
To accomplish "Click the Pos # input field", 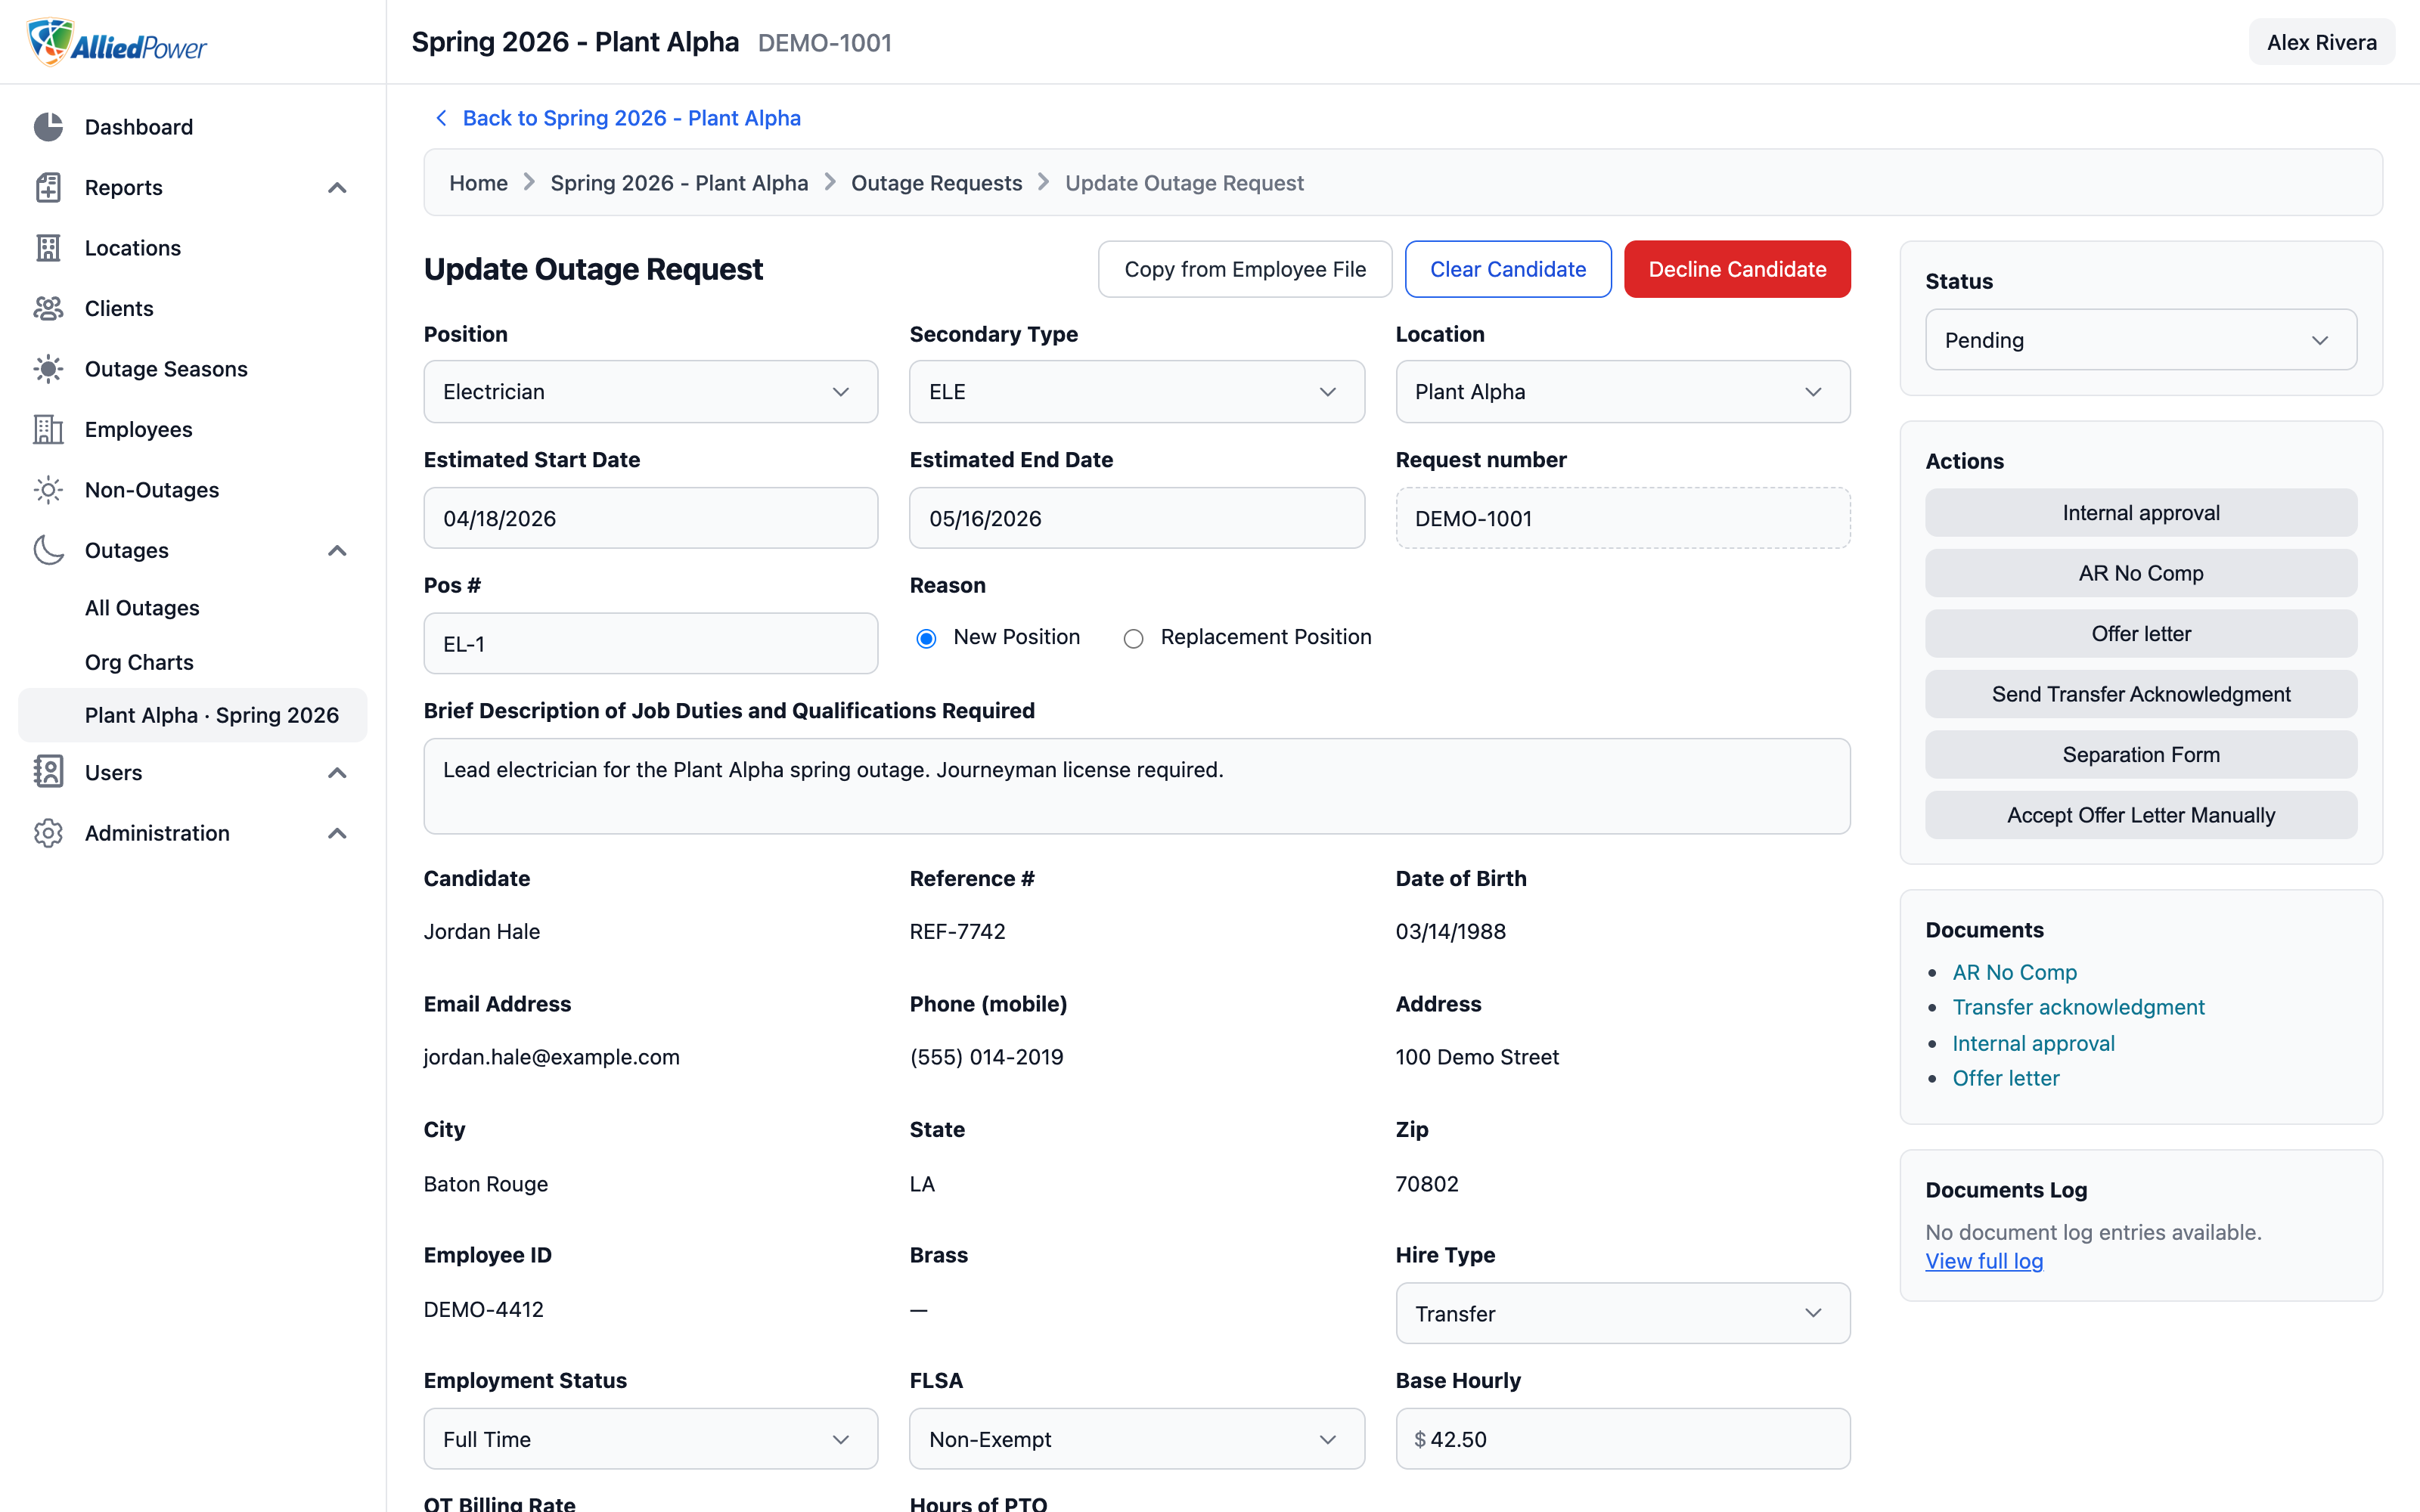I will (x=651, y=644).
